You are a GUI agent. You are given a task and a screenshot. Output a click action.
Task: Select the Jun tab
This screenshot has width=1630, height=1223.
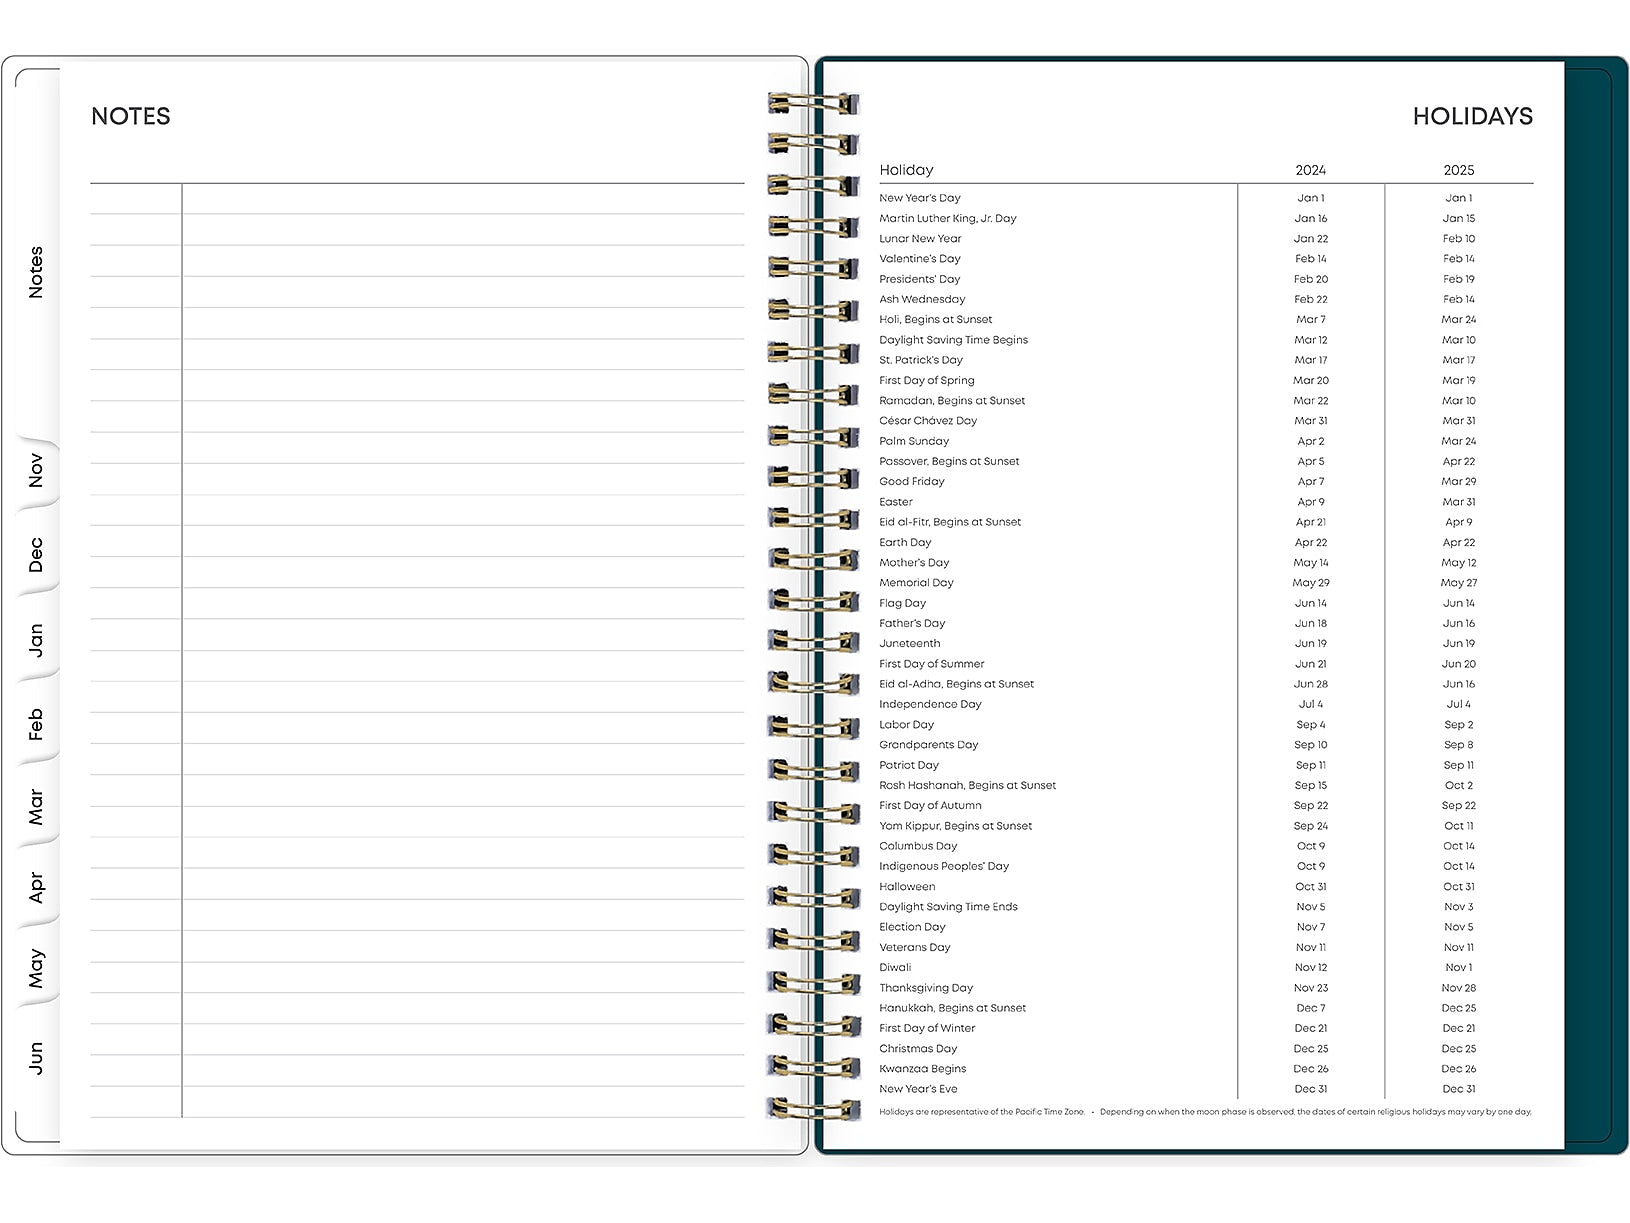(36, 1058)
